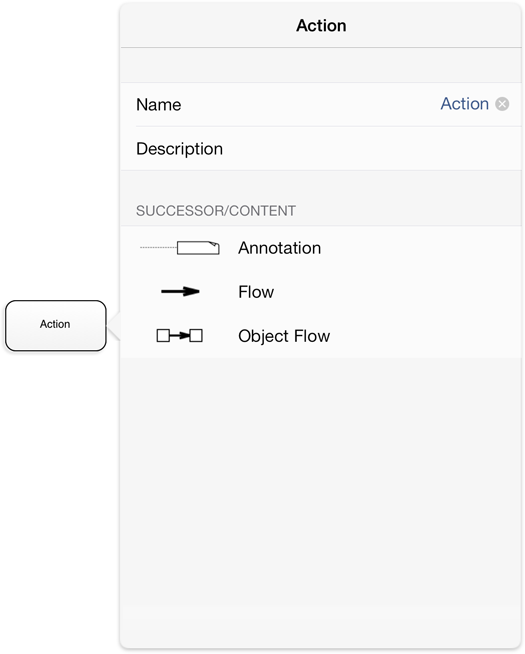The image size is (525, 654).
Task: Tap the Description label
Action: [x=179, y=149]
